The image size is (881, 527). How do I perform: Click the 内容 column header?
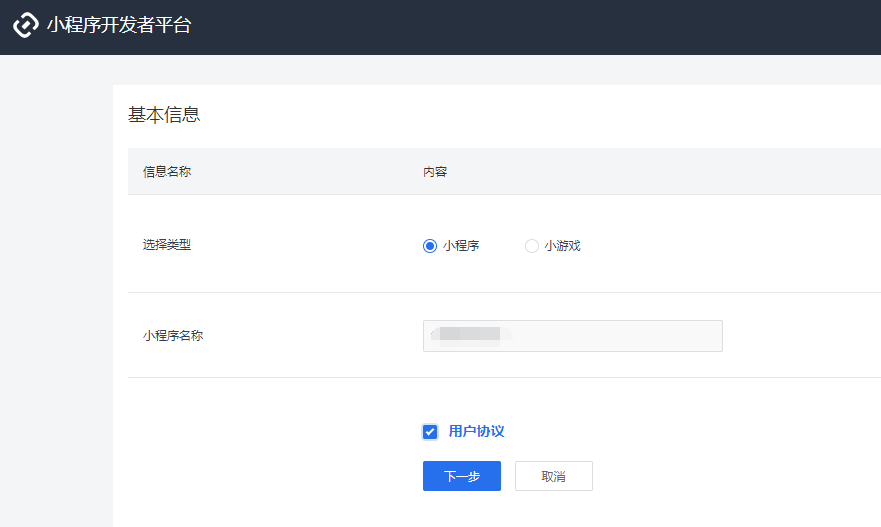435,172
